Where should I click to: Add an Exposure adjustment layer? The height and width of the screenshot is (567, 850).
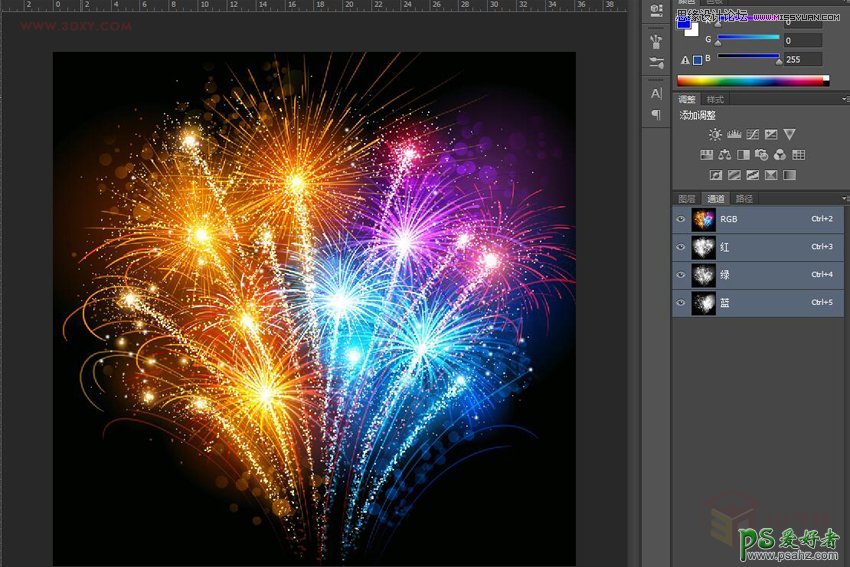click(771, 134)
